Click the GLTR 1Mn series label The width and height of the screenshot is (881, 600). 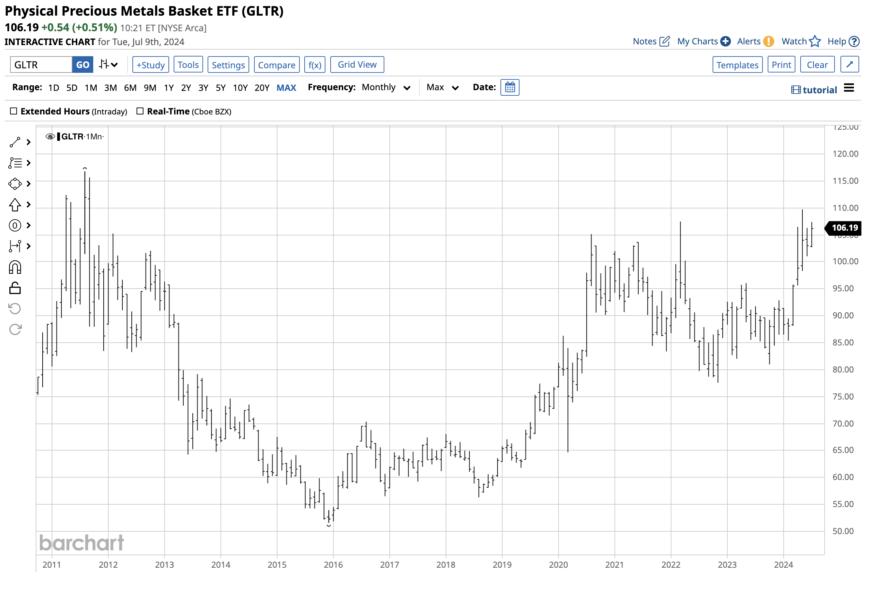pos(81,137)
